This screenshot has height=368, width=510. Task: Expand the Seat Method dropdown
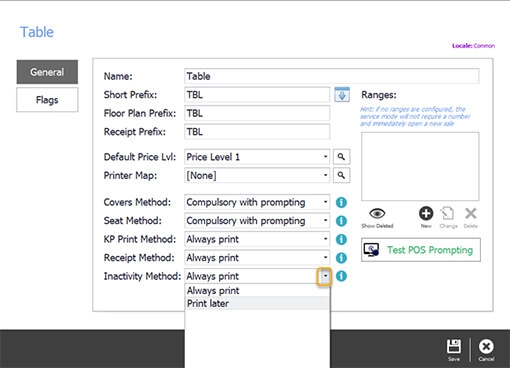click(325, 221)
